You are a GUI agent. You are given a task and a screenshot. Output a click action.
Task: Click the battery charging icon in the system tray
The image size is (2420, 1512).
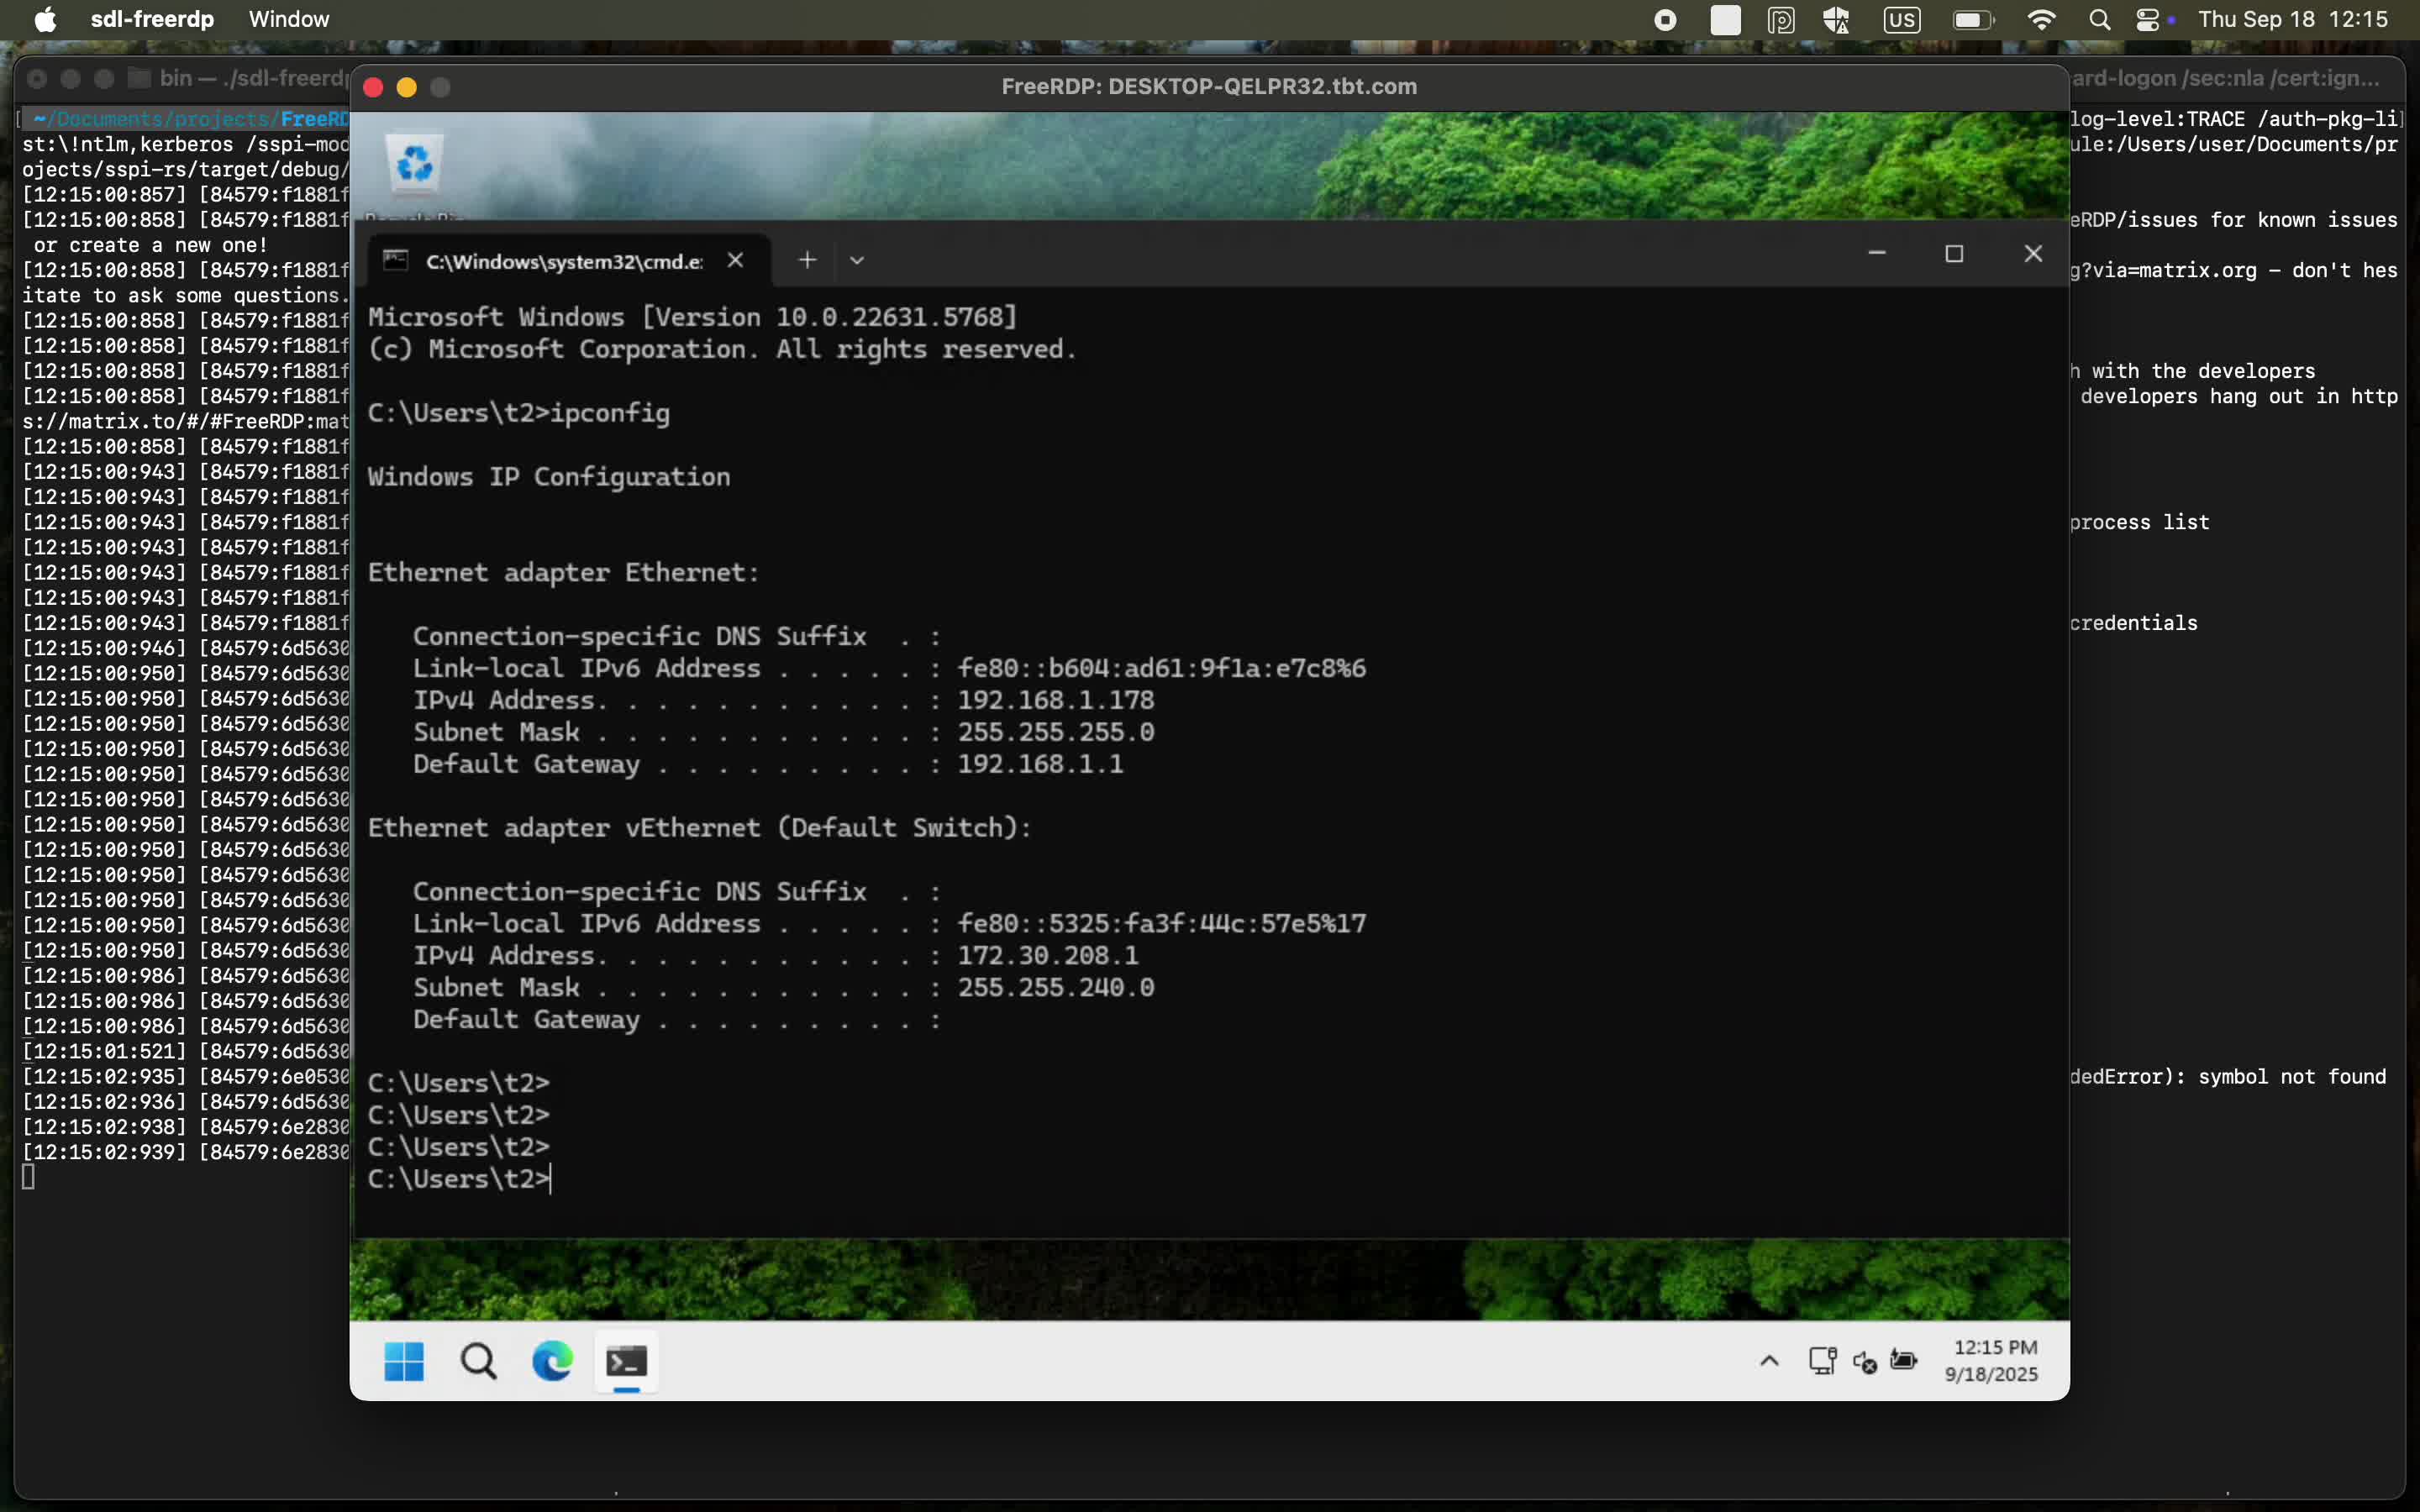pos(1904,1360)
